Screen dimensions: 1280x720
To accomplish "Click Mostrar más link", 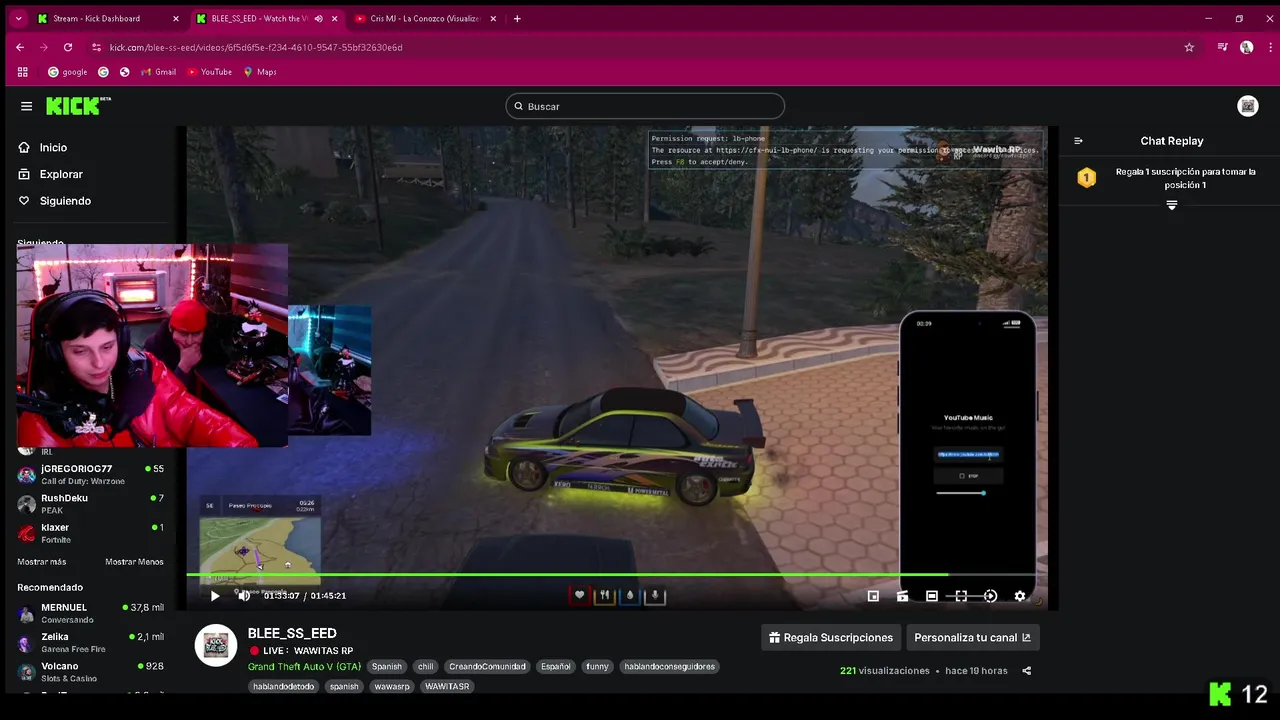I will [x=41, y=562].
